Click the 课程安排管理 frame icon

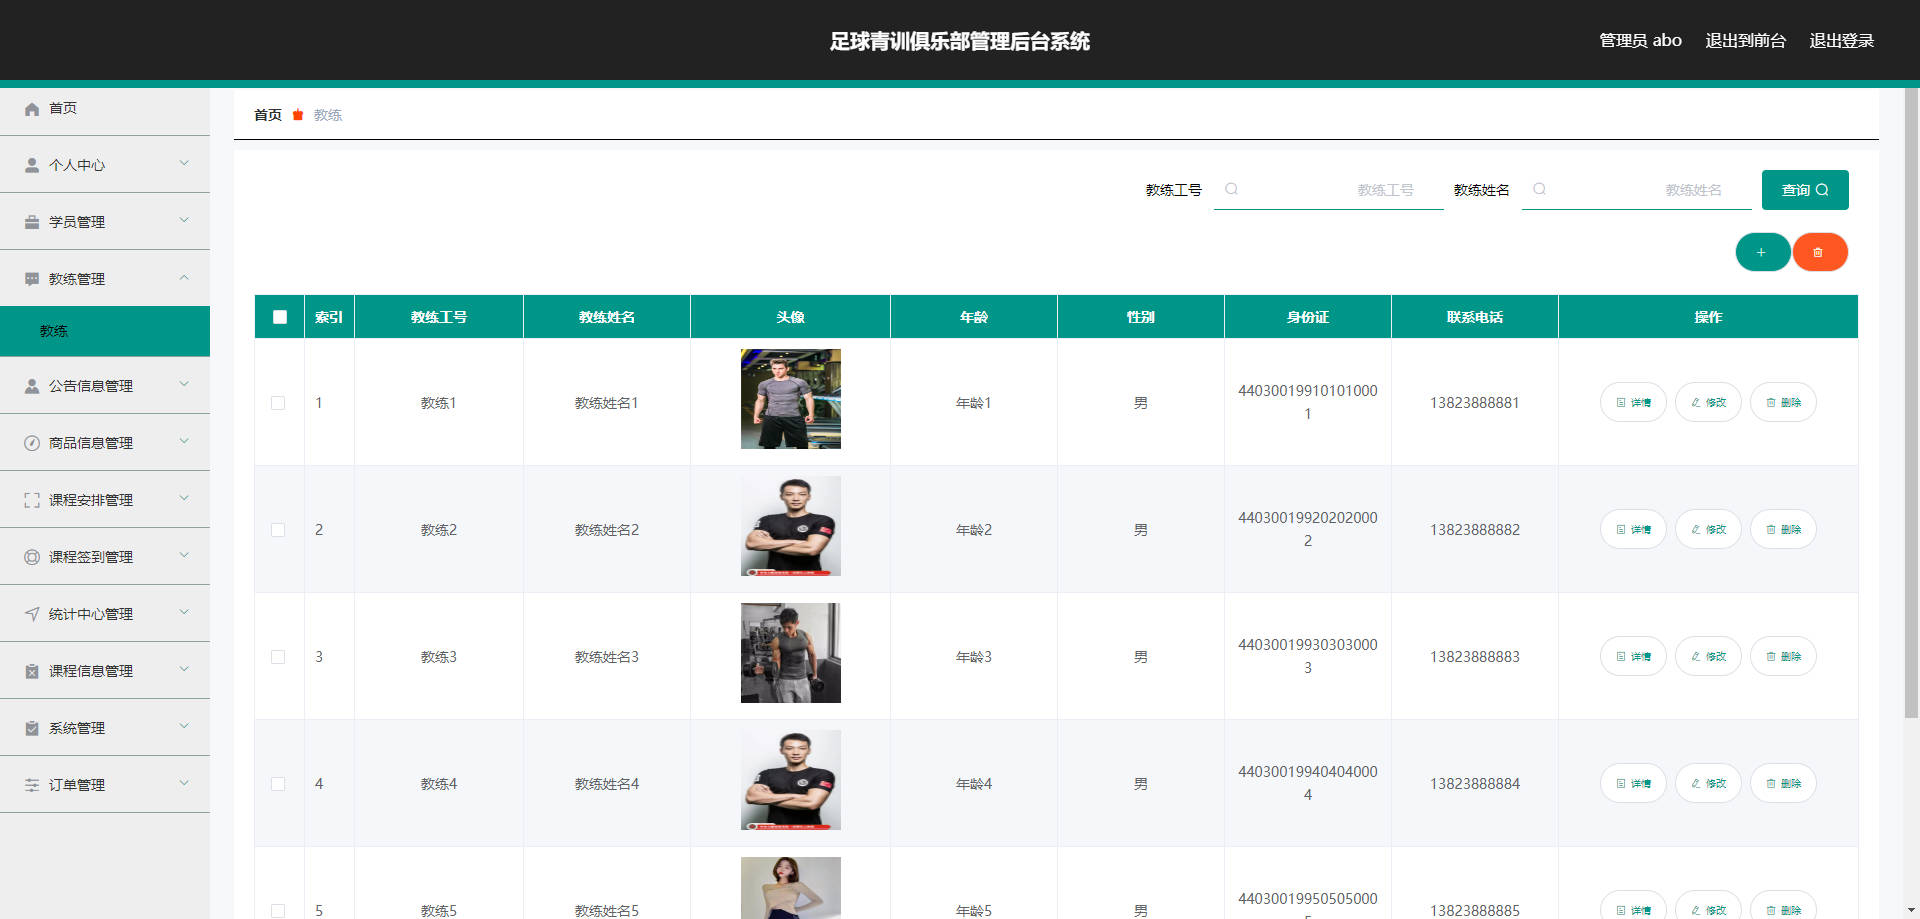click(x=32, y=500)
